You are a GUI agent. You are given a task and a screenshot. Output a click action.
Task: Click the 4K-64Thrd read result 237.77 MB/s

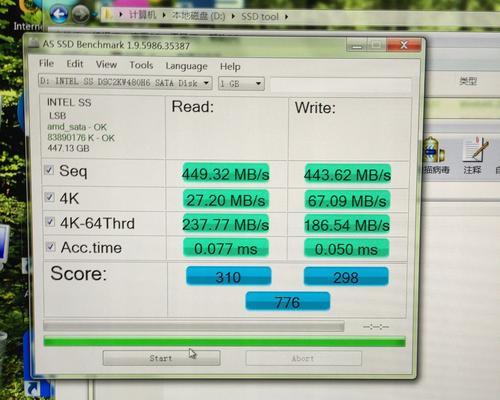(x=226, y=224)
